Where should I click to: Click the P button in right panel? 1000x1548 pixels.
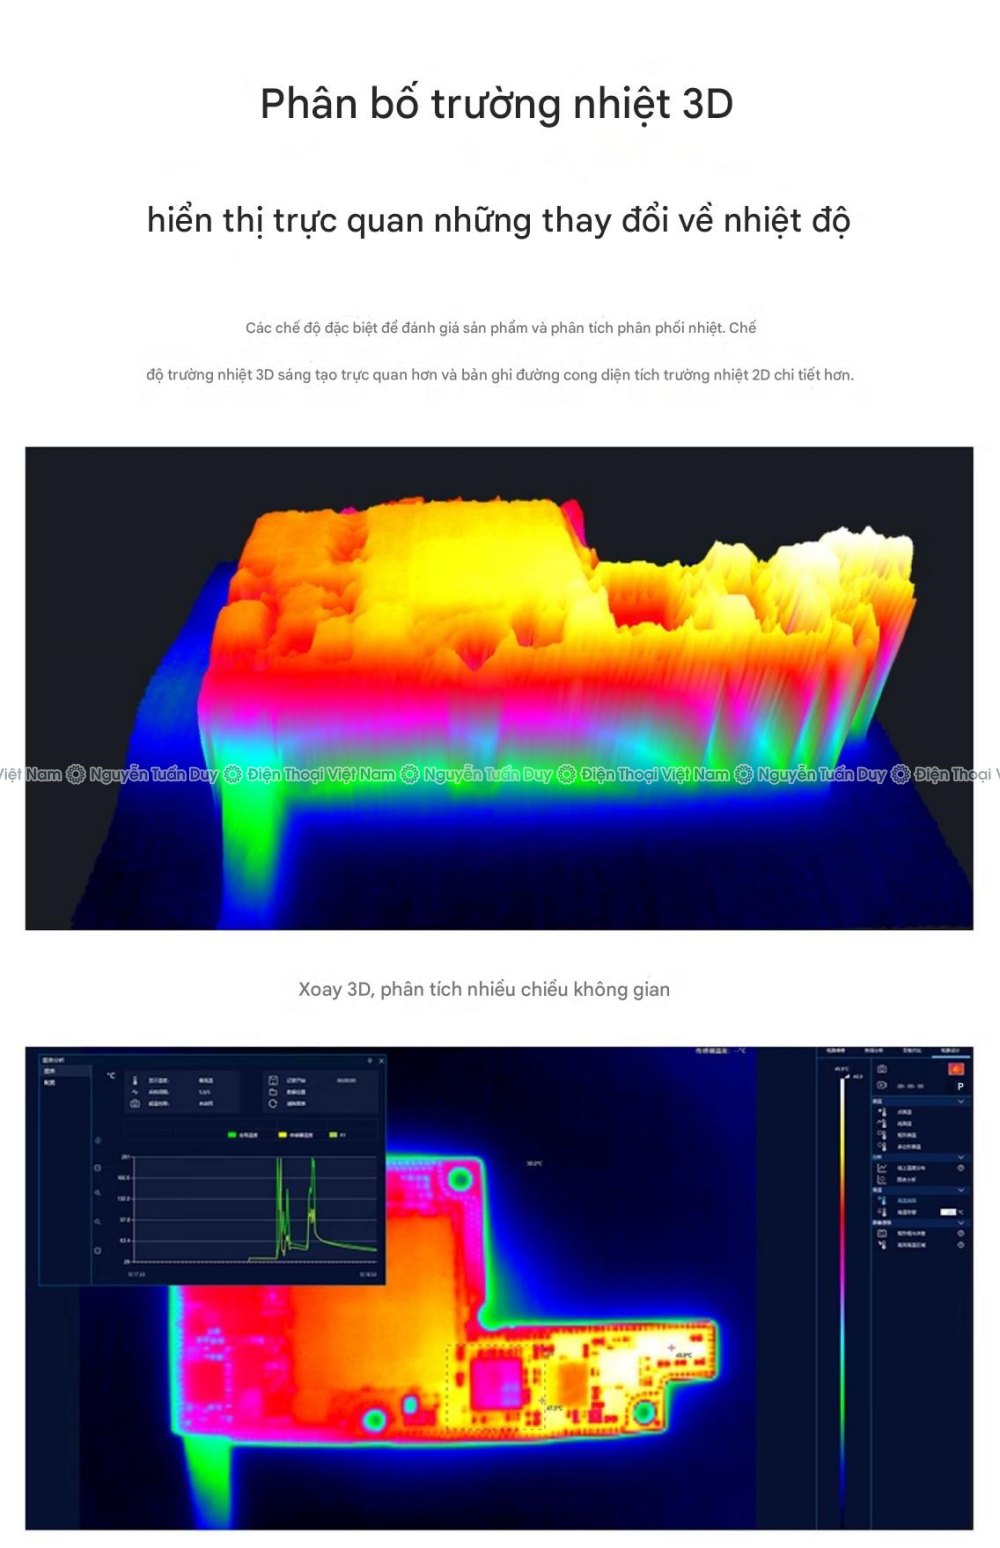click(x=960, y=1086)
